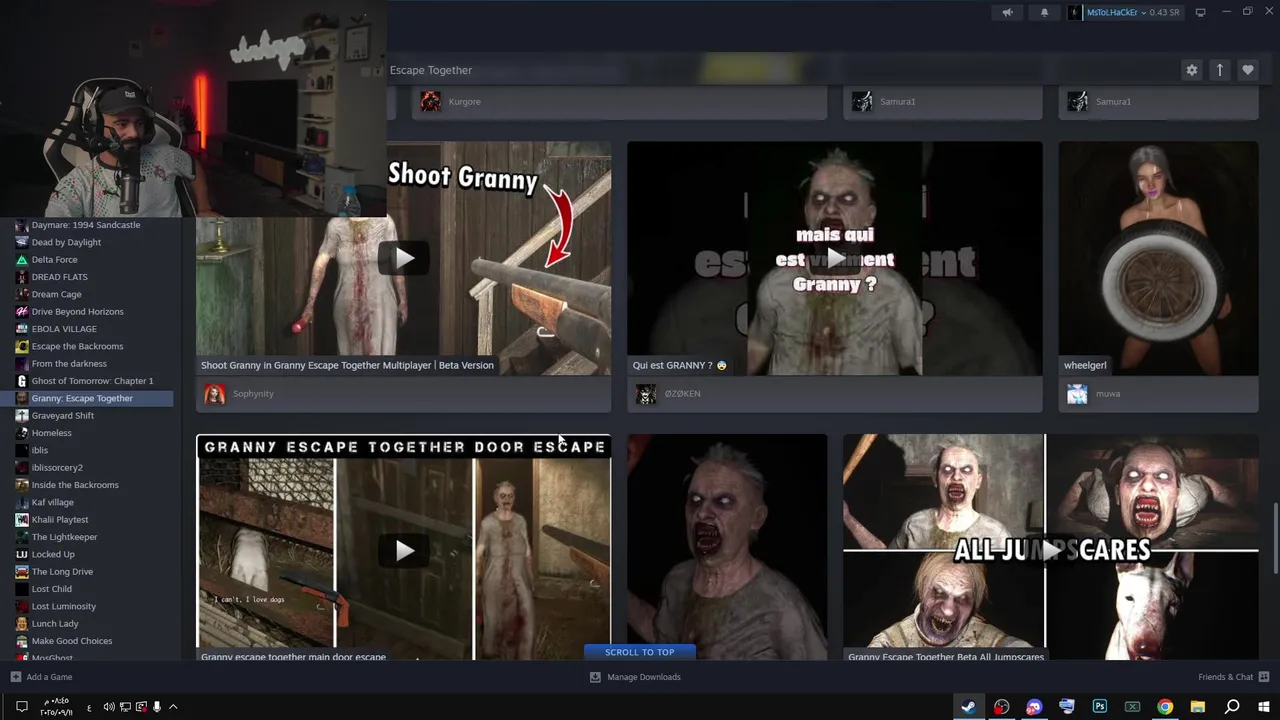The width and height of the screenshot is (1280, 720).
Task: Open Friends & Chat
Action: click(1233, 677)
